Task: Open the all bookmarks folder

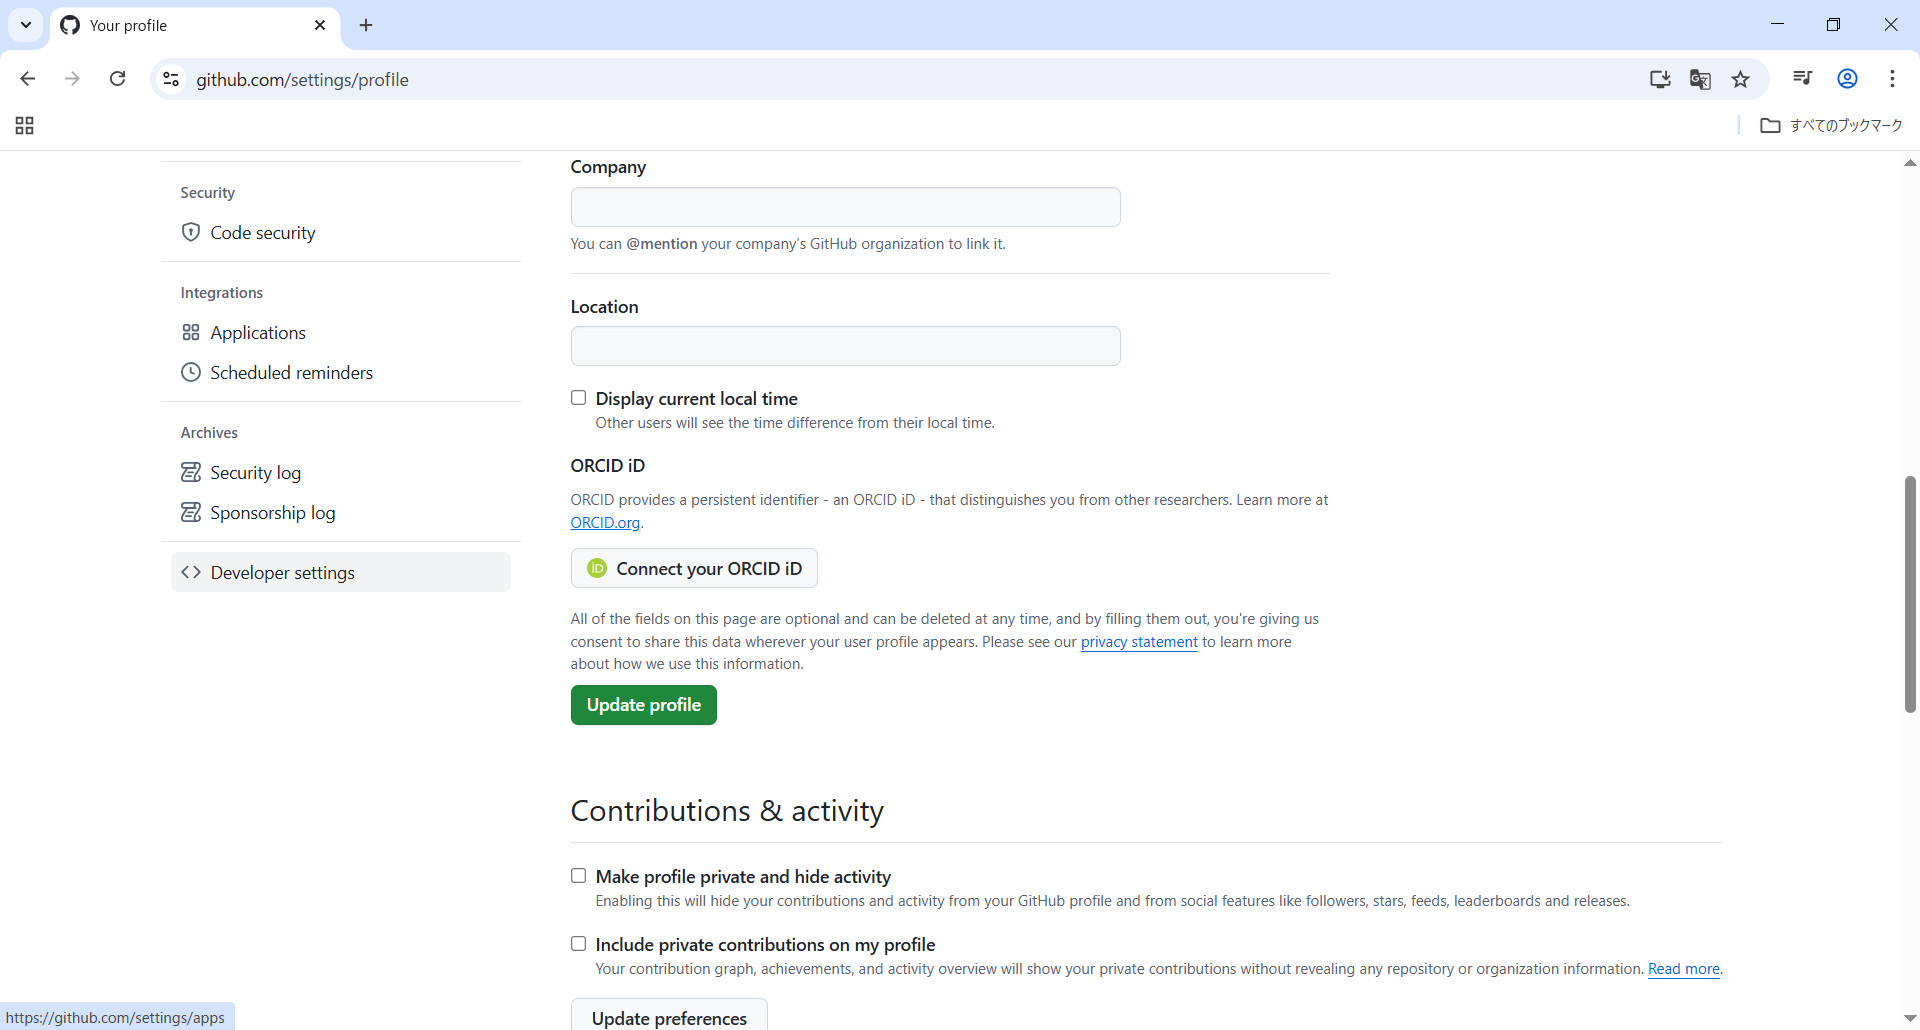Action: pyautogui.click(x=1831, y=125)
